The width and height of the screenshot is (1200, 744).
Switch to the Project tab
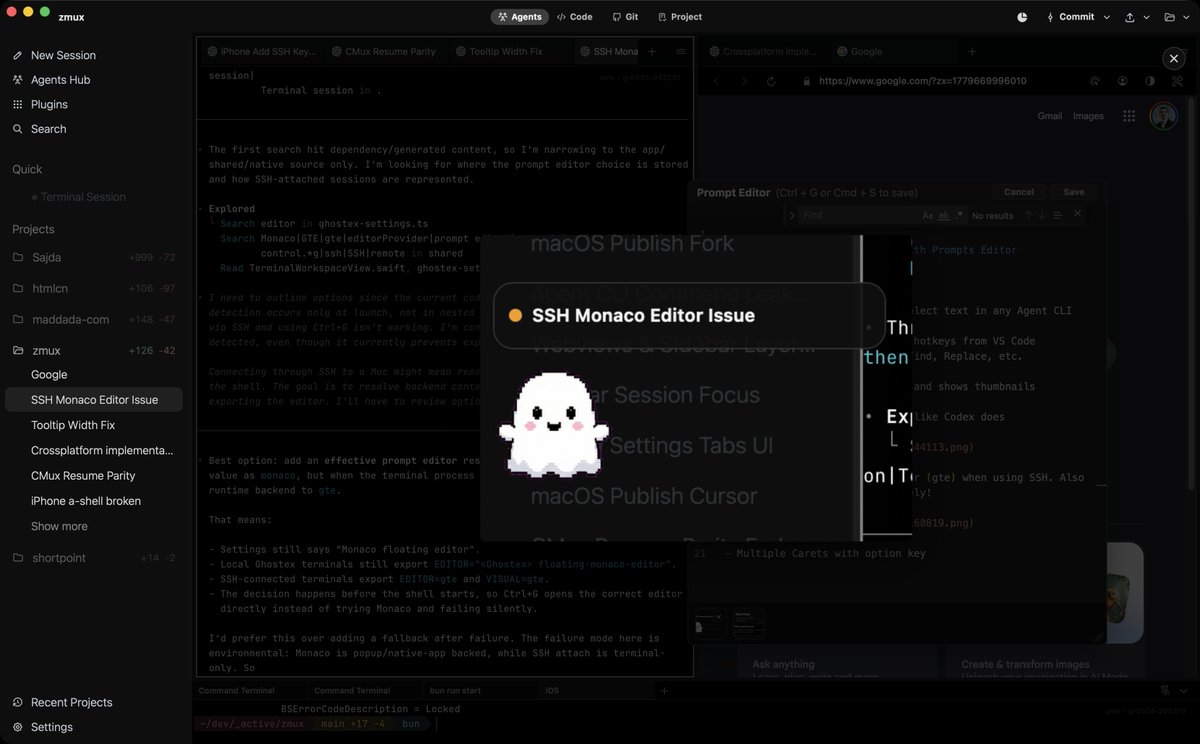tap(680, 17)
